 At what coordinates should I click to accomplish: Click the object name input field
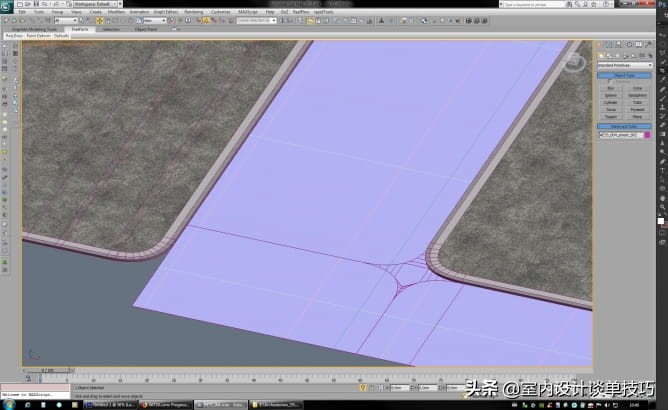tap(619, 134)
